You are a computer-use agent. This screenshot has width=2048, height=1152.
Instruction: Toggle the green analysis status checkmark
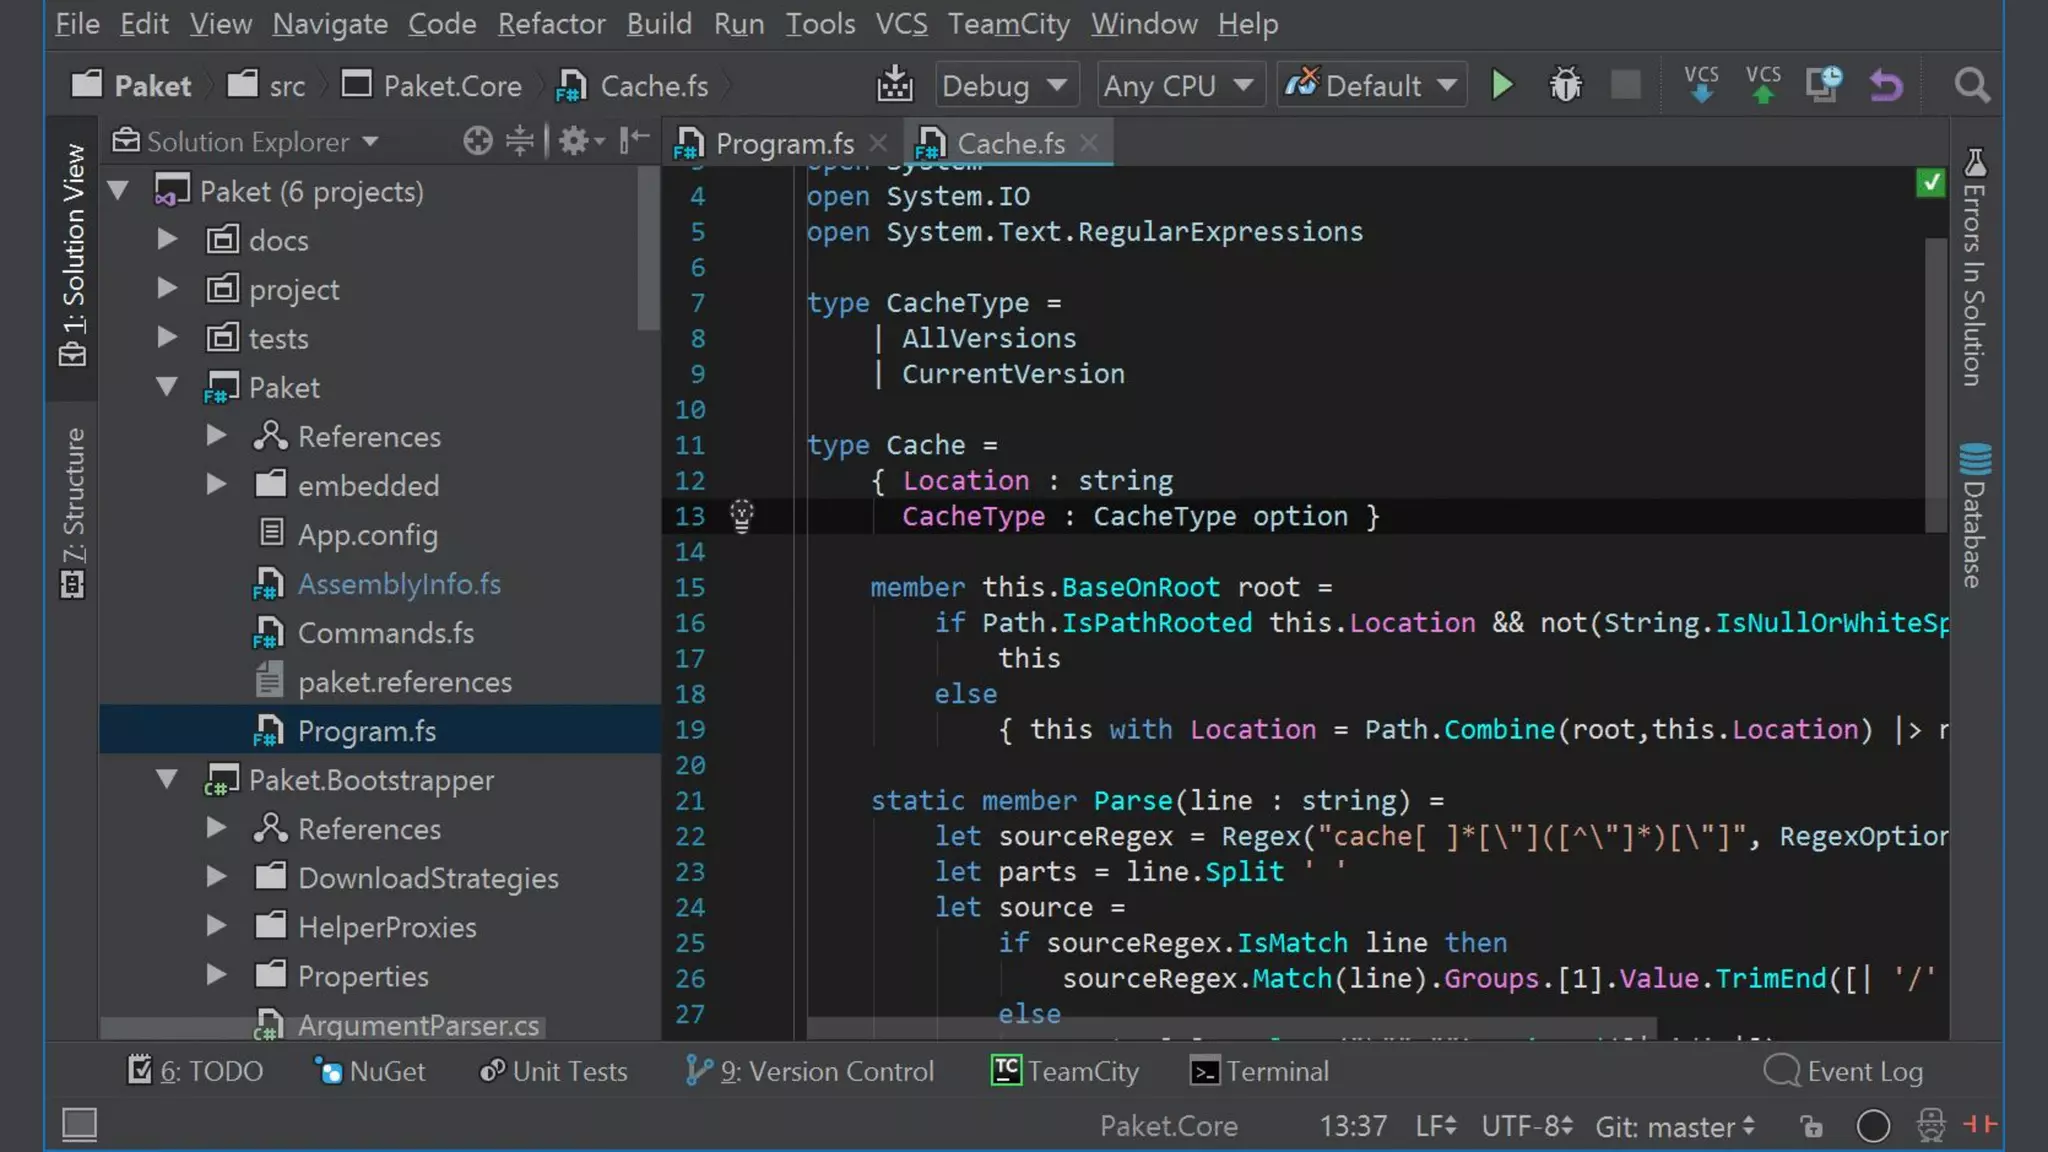(x=1930, y=182)
